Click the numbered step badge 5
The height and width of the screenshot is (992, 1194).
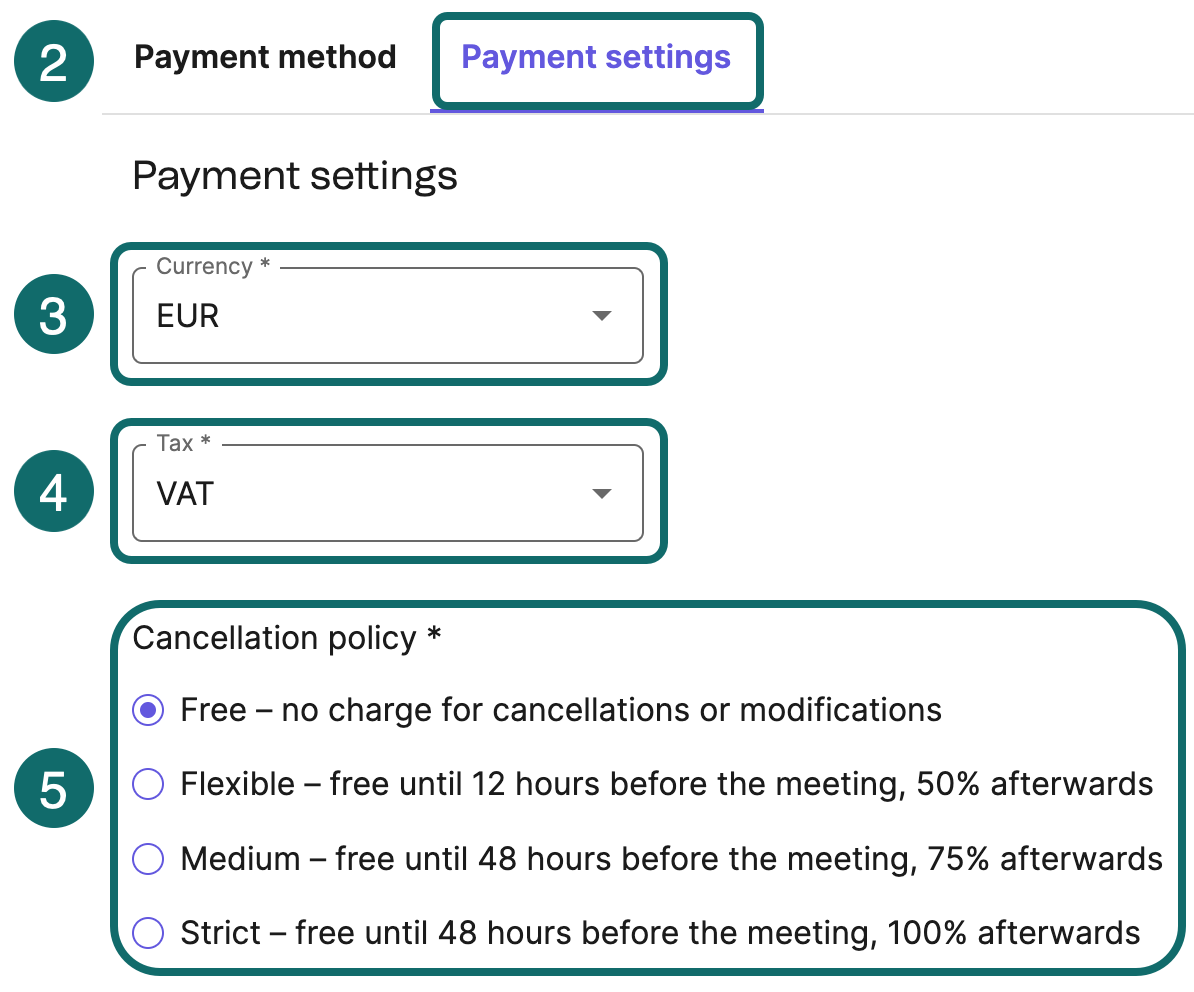[53, 788]
